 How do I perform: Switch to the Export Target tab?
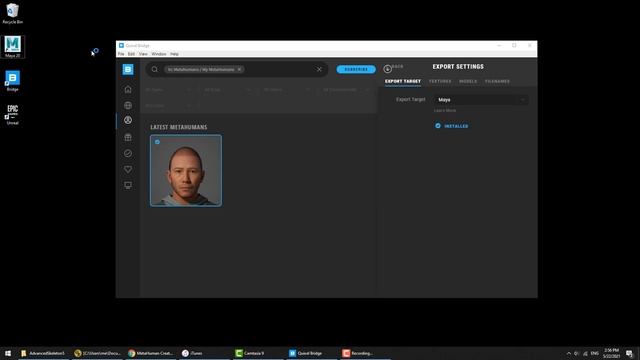(402, 81)
